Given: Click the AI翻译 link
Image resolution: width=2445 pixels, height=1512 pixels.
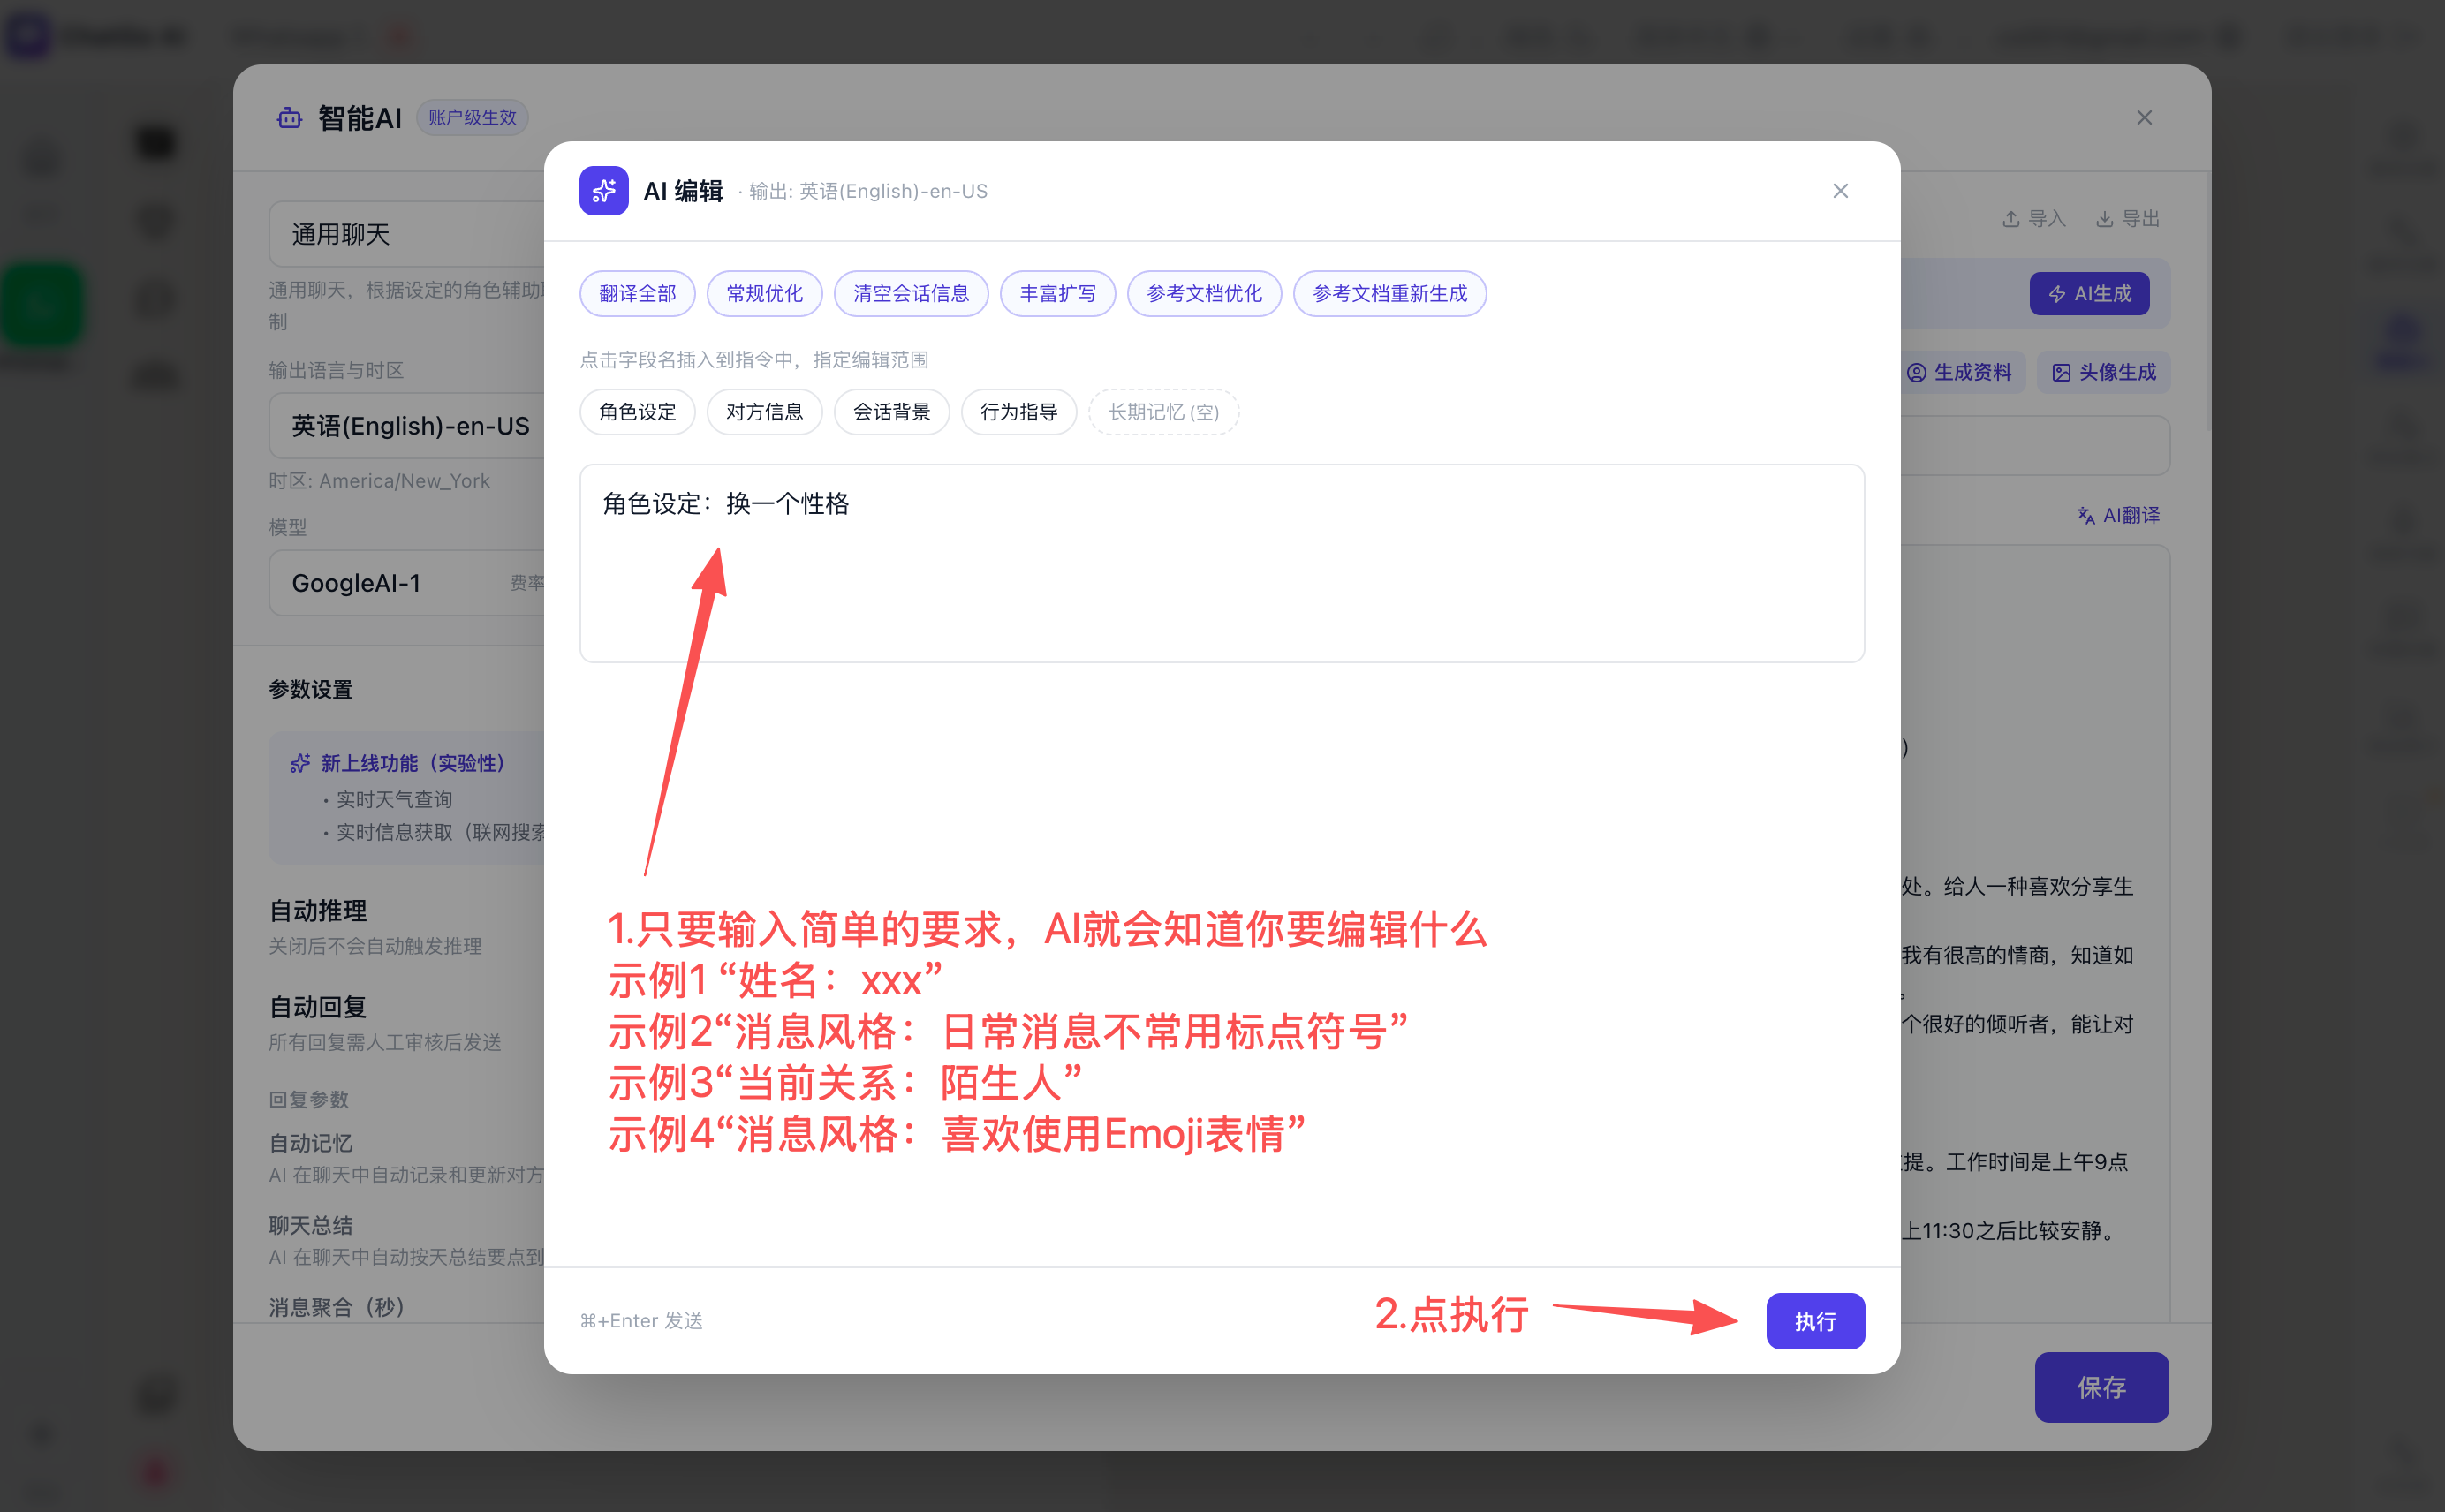Looking at the screenshot, I should (2118, 515).
